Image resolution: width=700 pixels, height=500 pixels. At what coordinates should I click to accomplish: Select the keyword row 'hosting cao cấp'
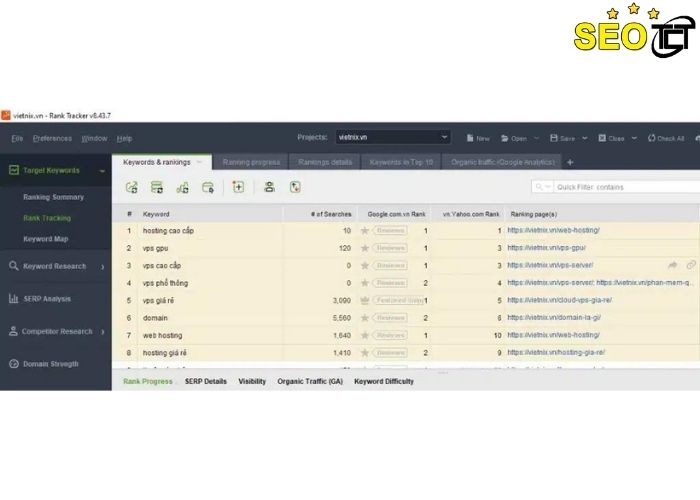[x=405, y=231]
